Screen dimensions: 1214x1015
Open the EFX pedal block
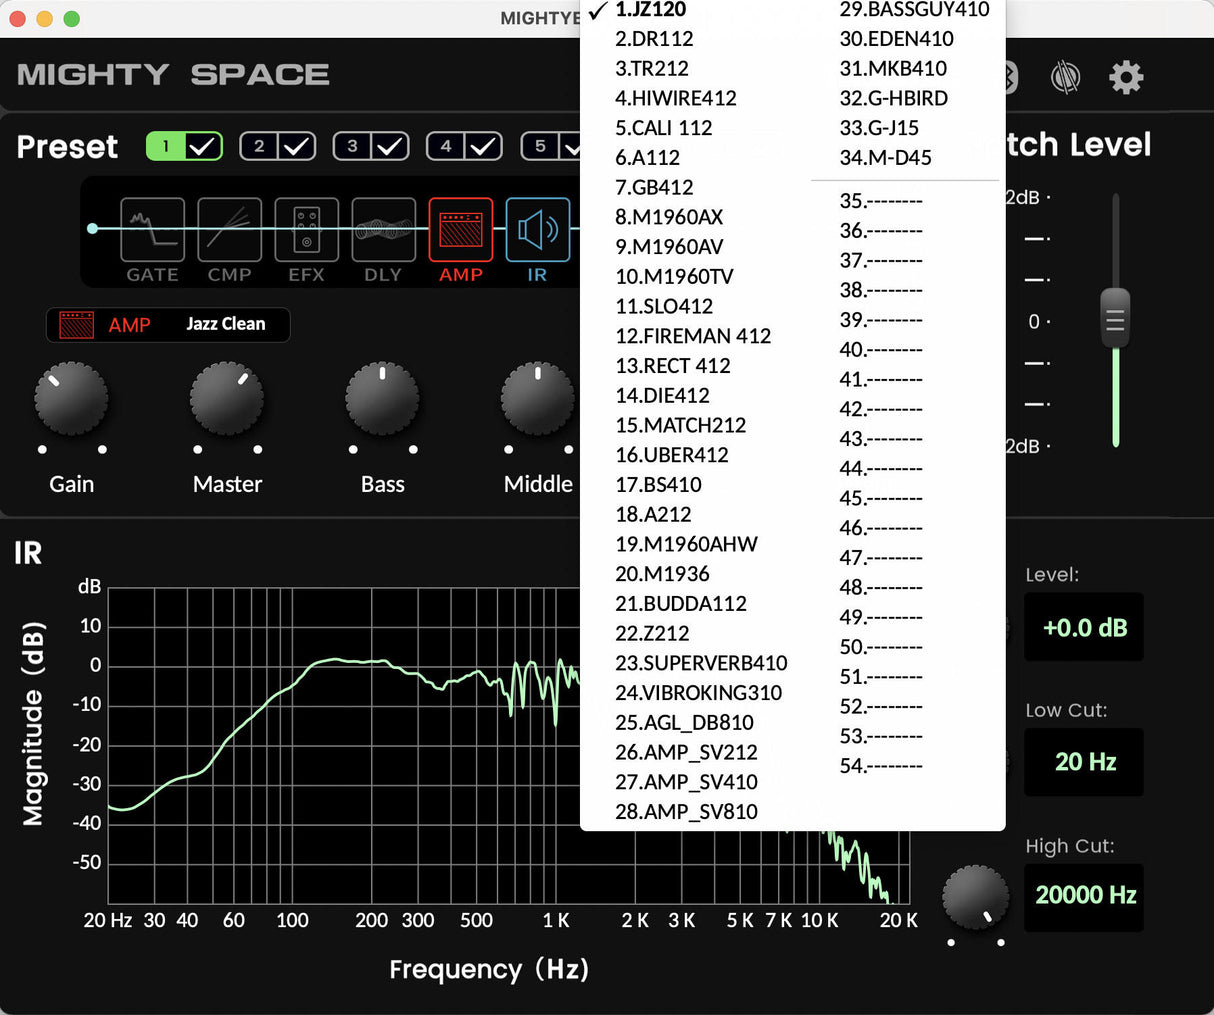306,230
